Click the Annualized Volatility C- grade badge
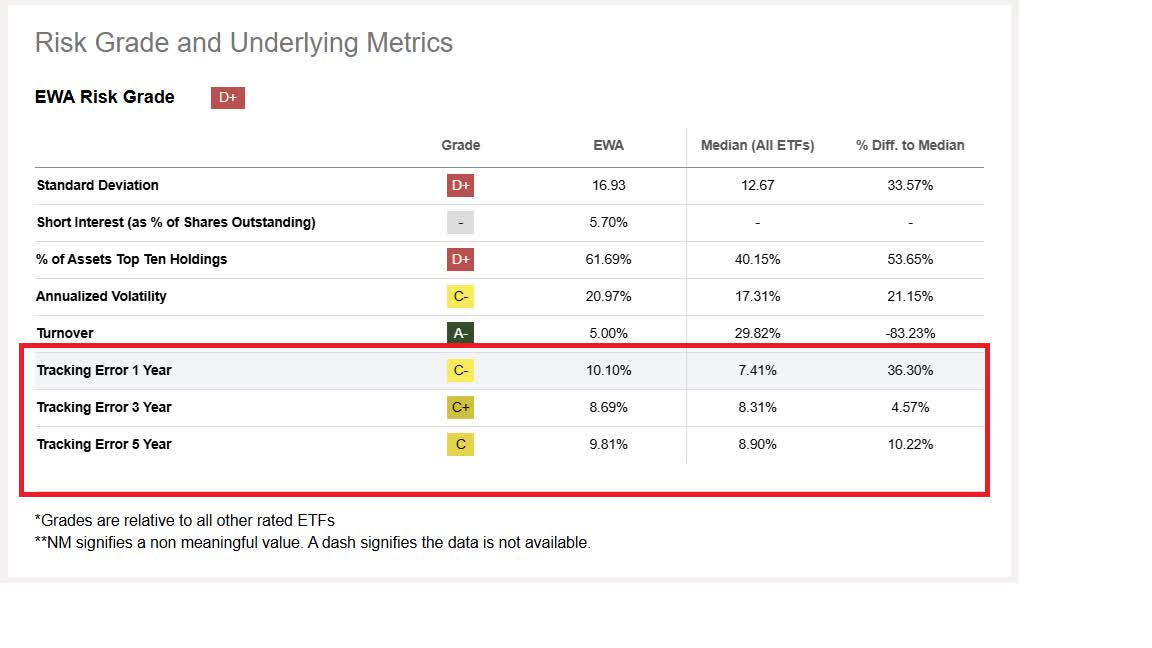Image resolution: width=1152 pixels, height=648 pixels. pyautogui.click(x=460, y=296)
